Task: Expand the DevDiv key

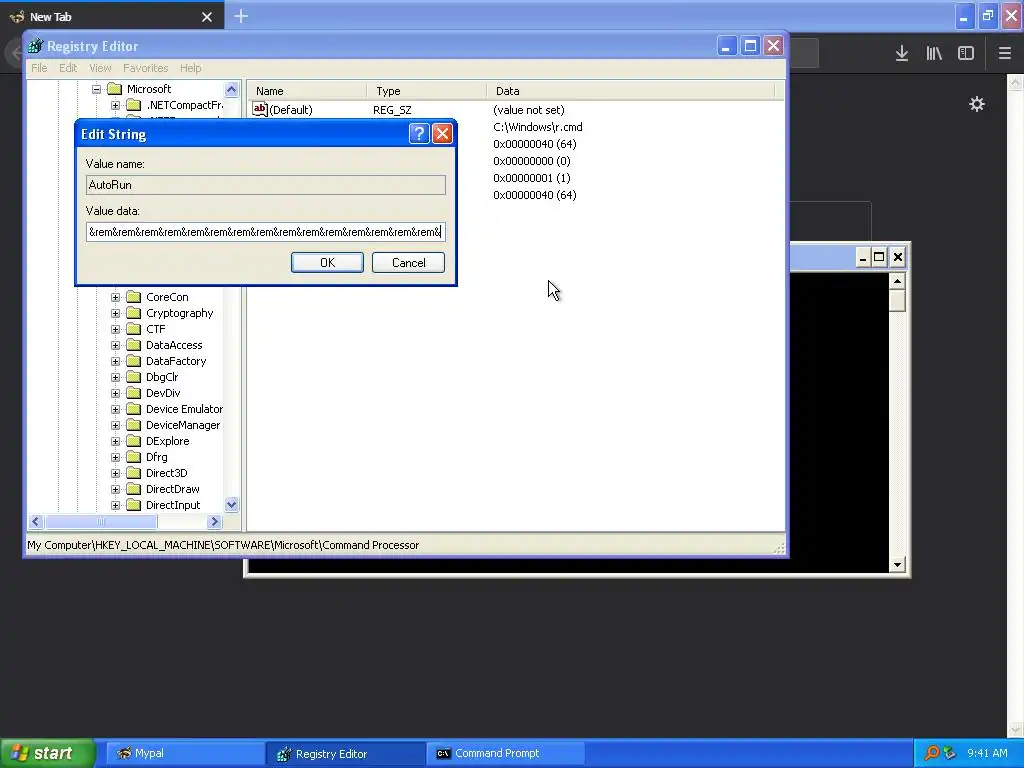Action: [x=116, y=393]
